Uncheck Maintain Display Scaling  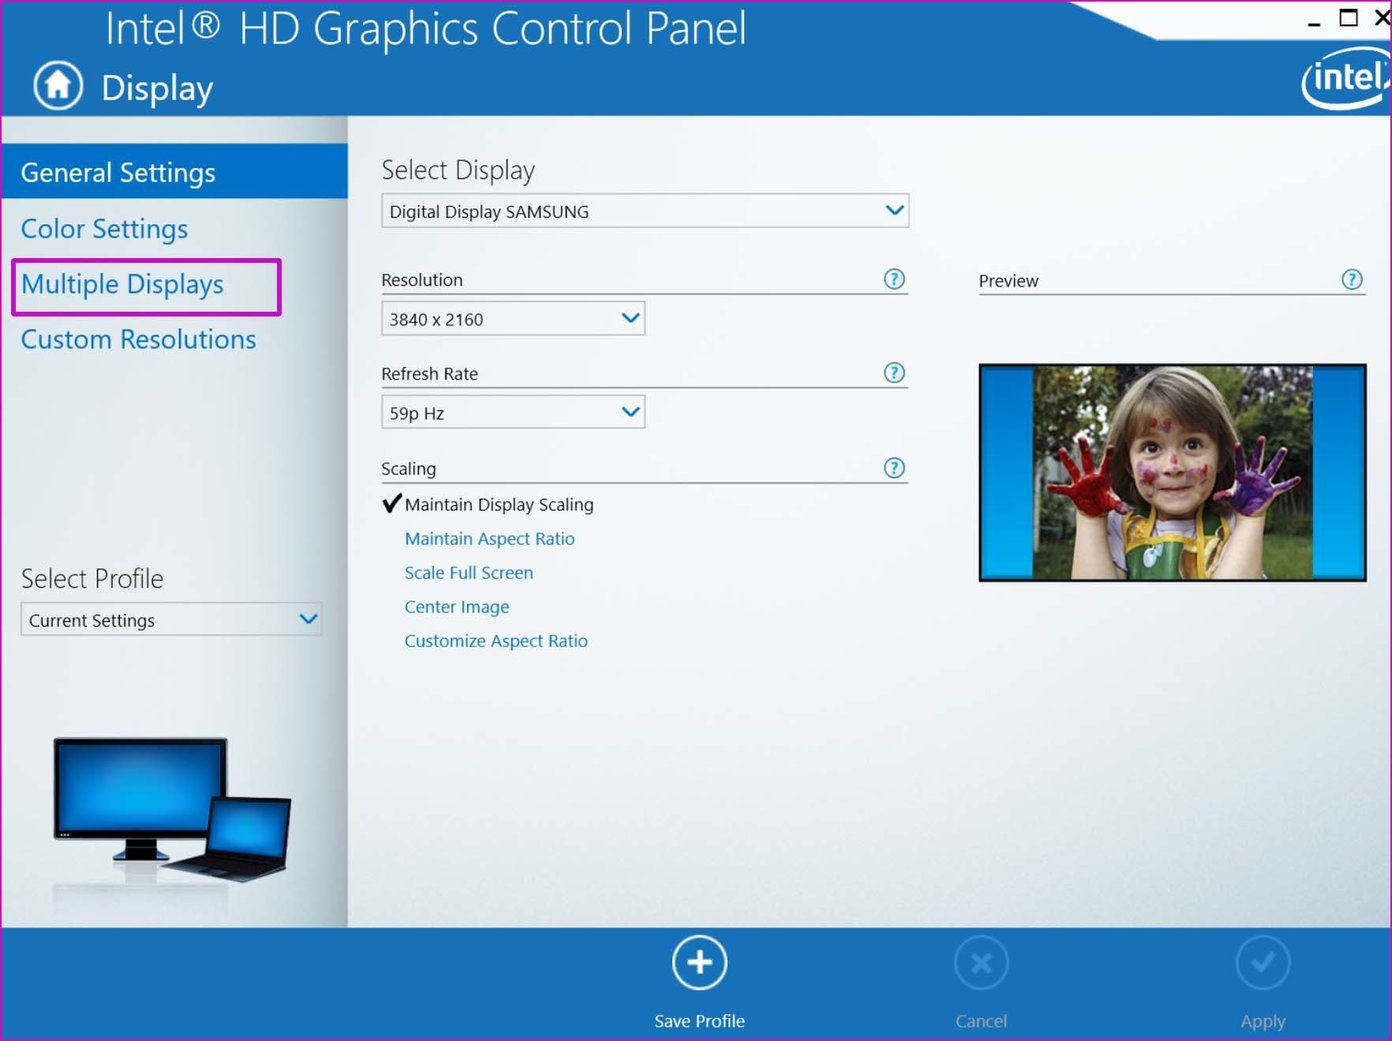[391, 504]
